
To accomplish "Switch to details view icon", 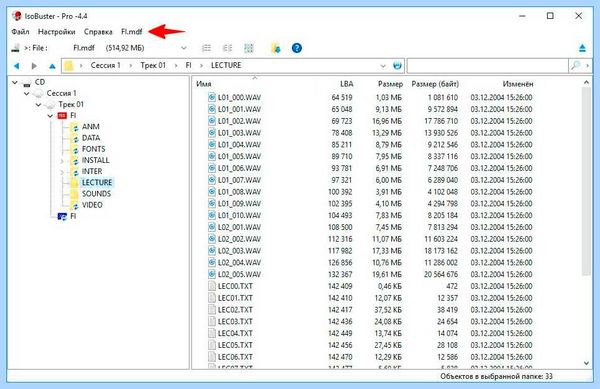I will (227, 48).
